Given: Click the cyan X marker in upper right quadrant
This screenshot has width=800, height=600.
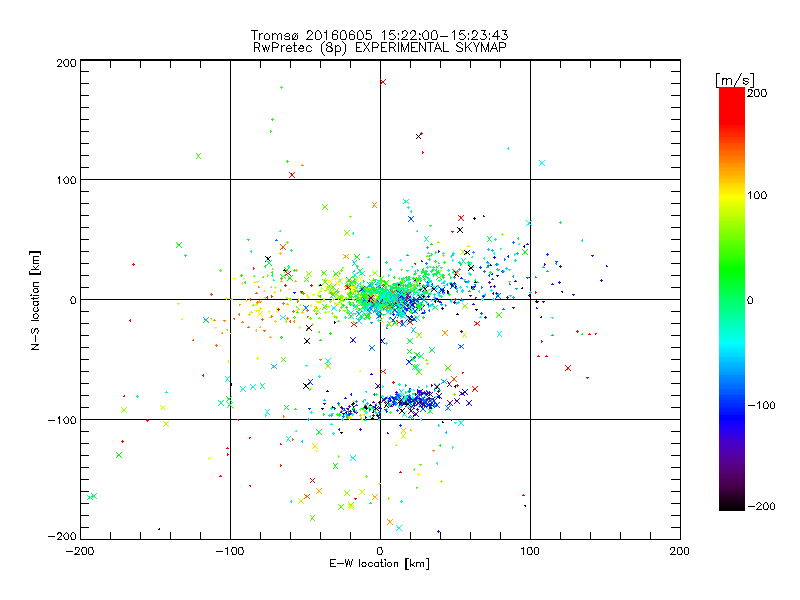Looking at the screenshot, I should click(x=542, y=163).
